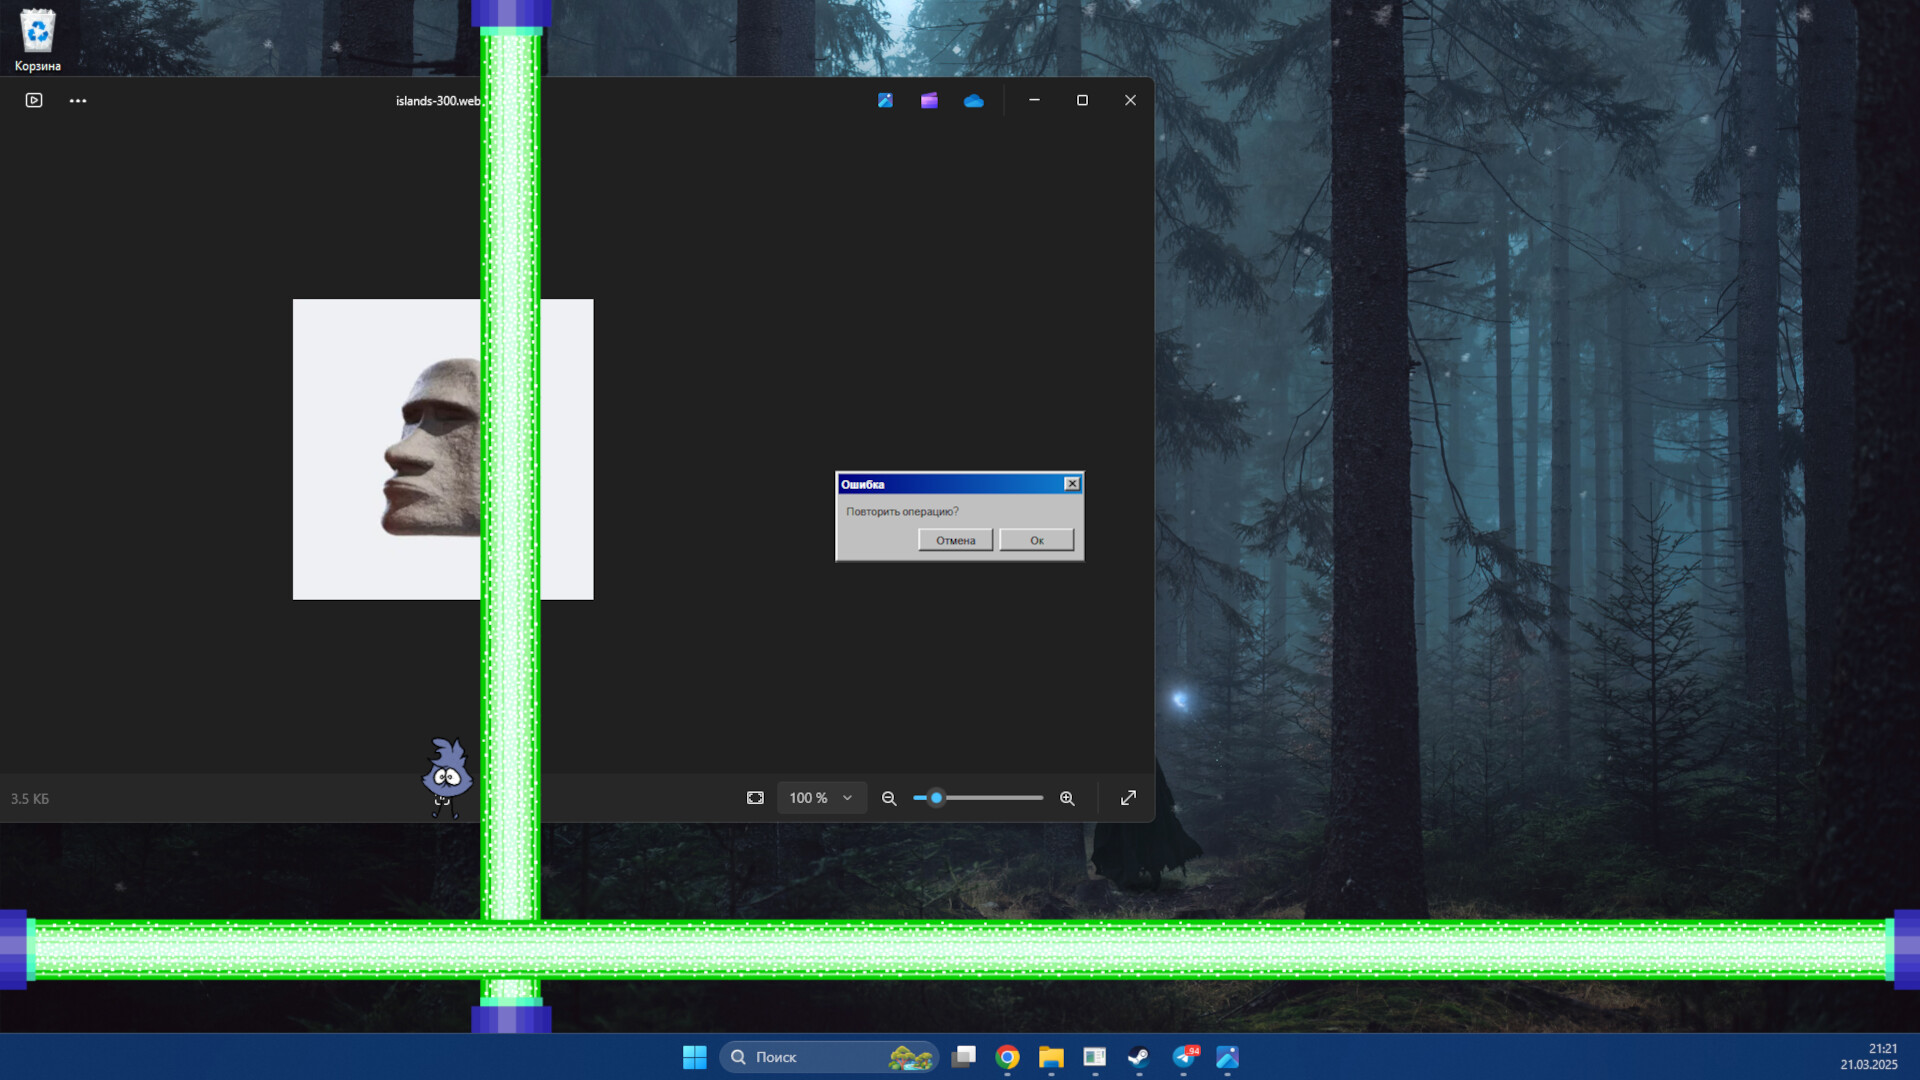Adjust the zoom slider
Viewport: 1920px width, 1080px height.
(935, 798)
